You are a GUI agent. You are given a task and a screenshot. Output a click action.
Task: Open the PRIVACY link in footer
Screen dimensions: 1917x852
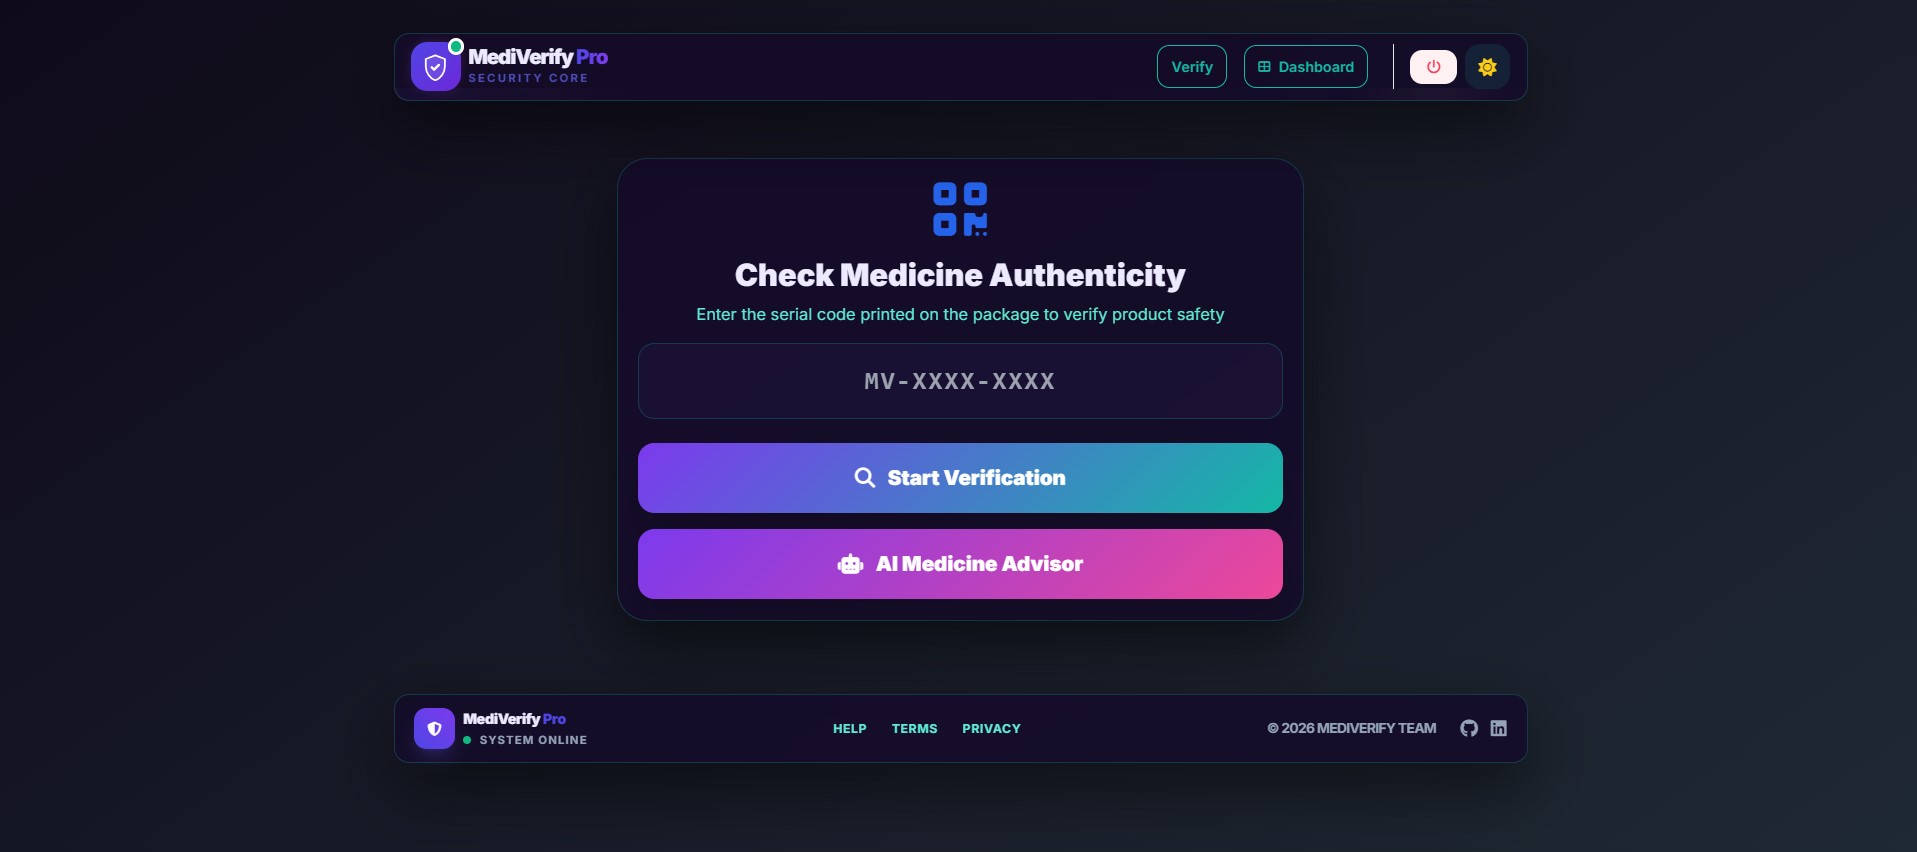[x=991, y=729]
